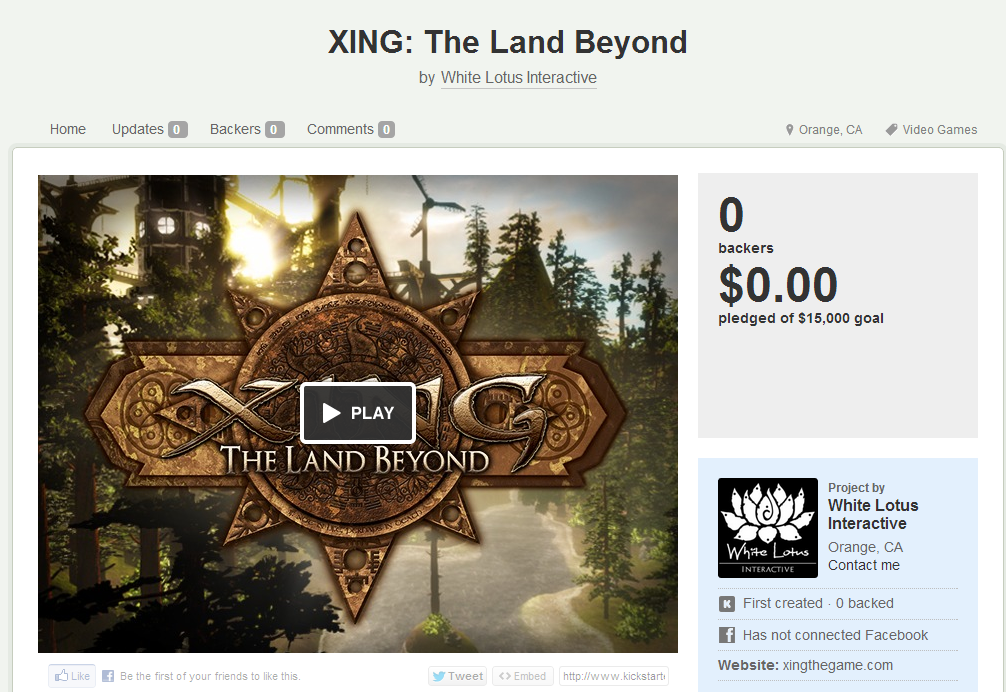Image resolution: width=1006 pixels, height=692 pixels.
Task: Switch to the Backers tab
Action: (247, 129)
